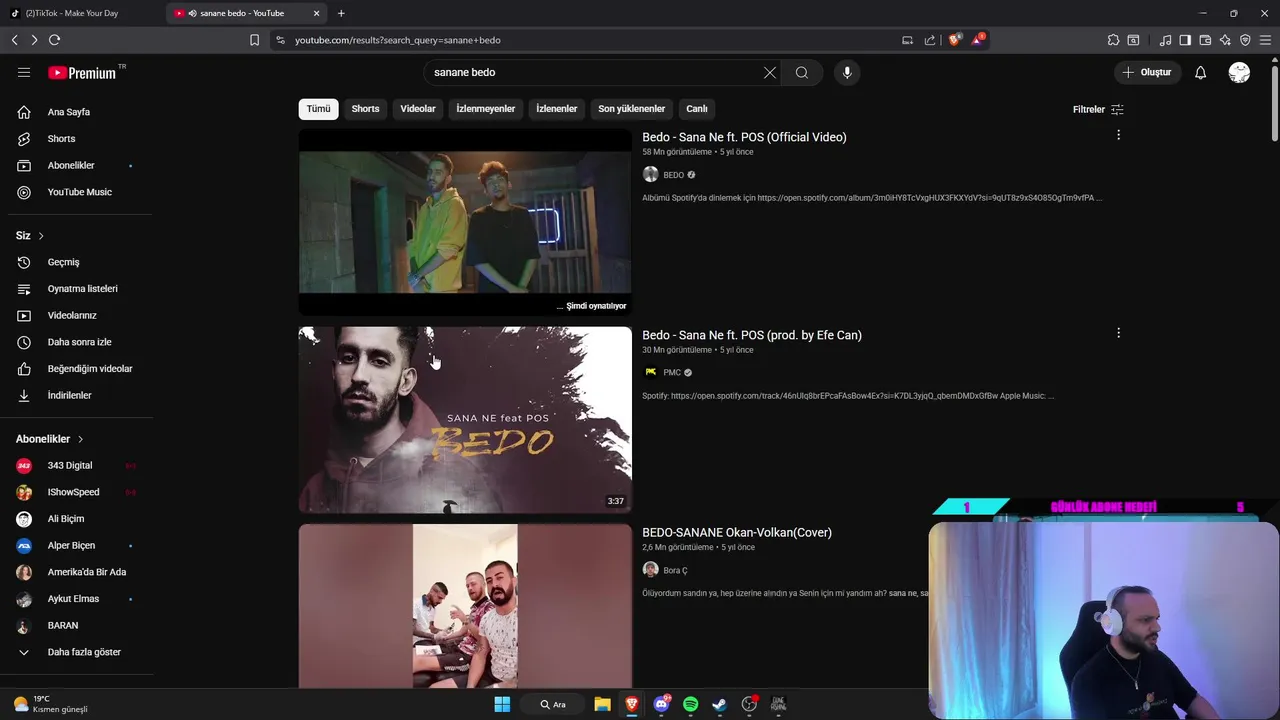This screenshot has width=1280, height=720.
Task: Select the Shorts filter chip
Action: [x=365, y=109]
